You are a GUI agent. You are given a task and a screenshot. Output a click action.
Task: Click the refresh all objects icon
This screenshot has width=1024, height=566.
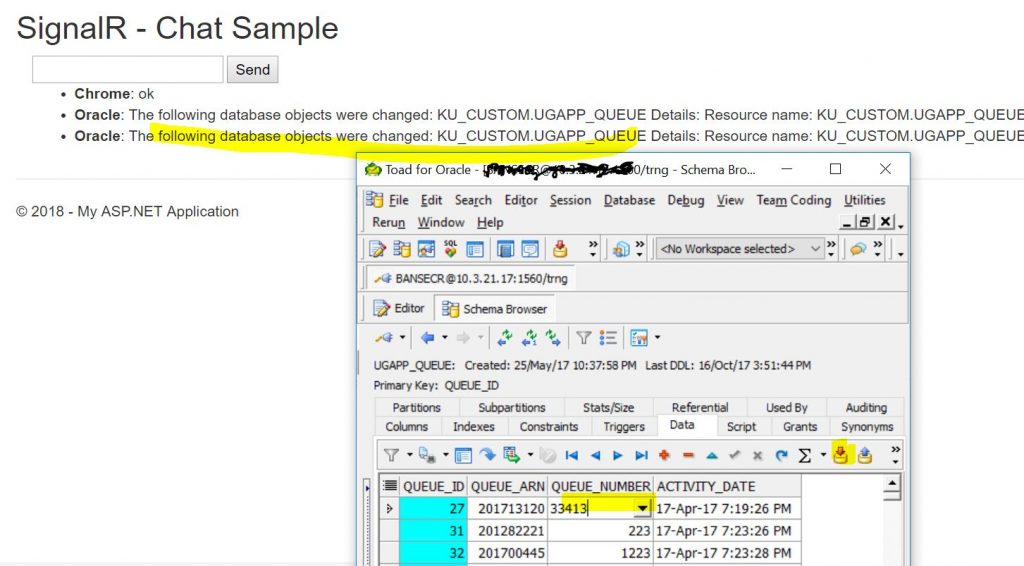click(x=504, y=338)
